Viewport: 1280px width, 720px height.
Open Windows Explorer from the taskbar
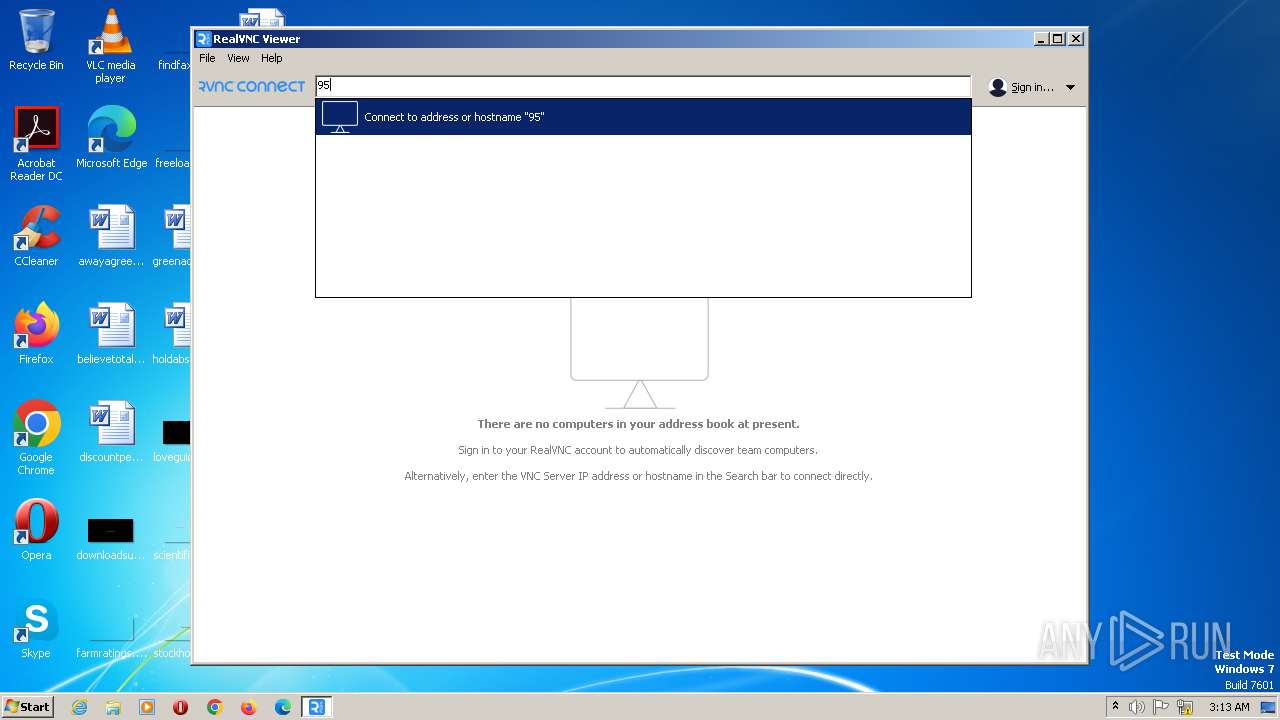click(x=113, y=707)
